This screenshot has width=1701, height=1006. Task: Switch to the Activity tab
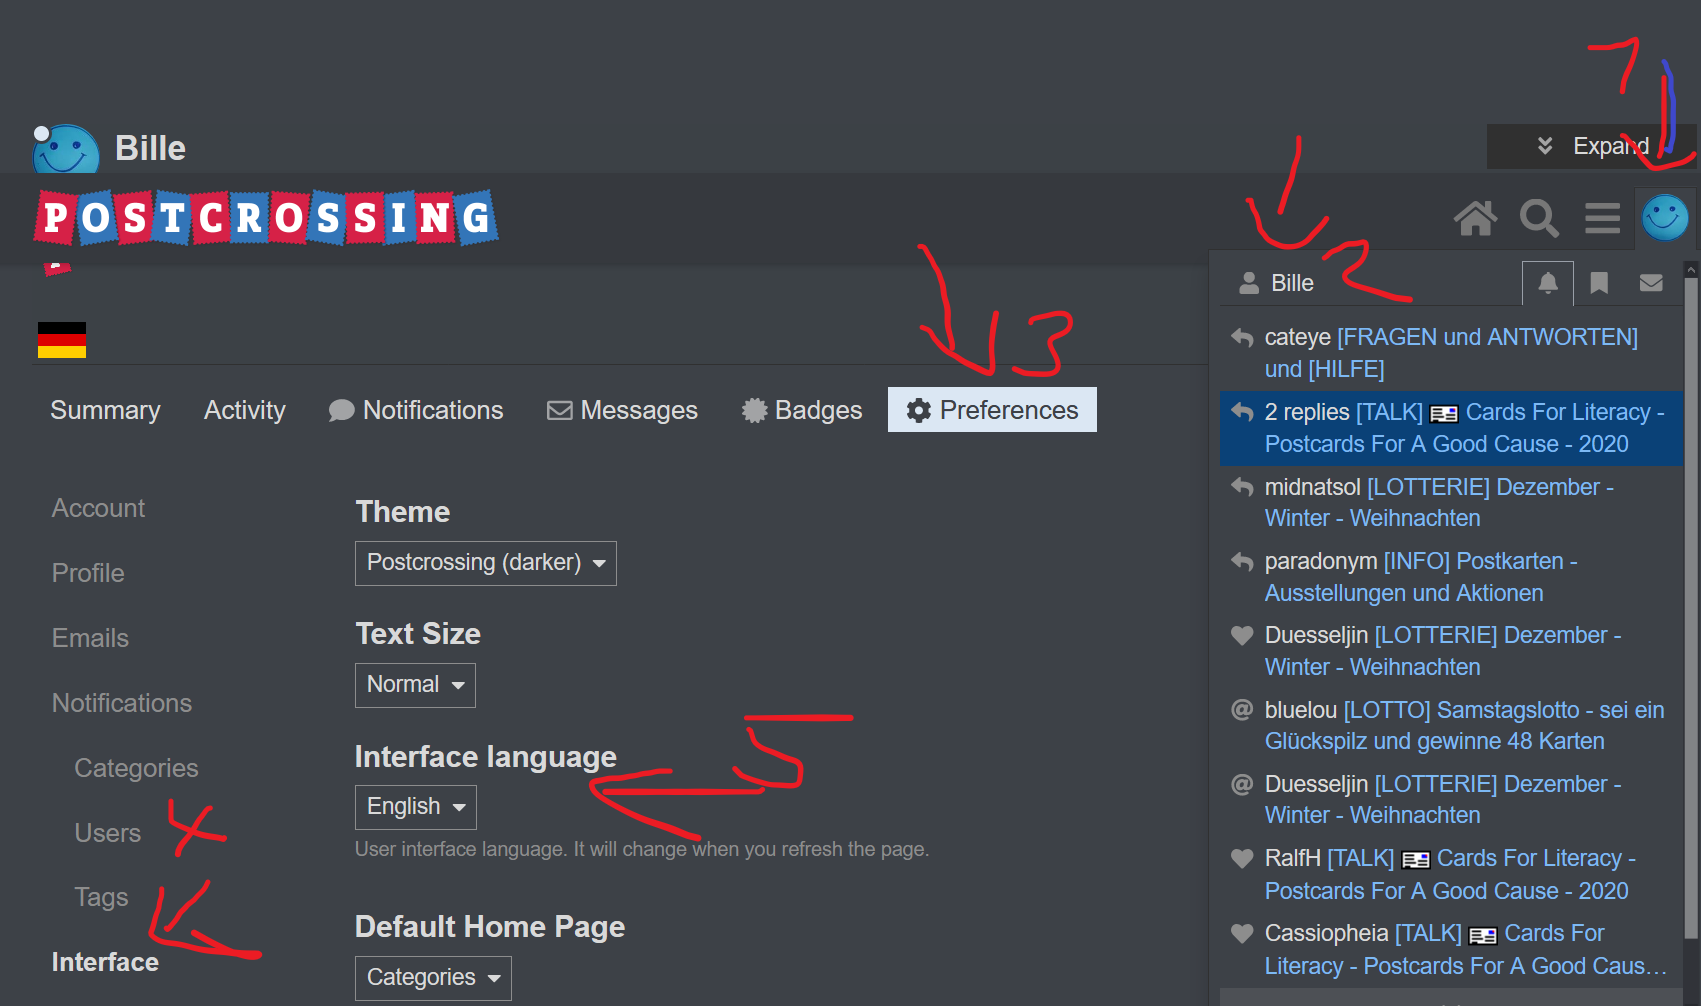point(244,410)
